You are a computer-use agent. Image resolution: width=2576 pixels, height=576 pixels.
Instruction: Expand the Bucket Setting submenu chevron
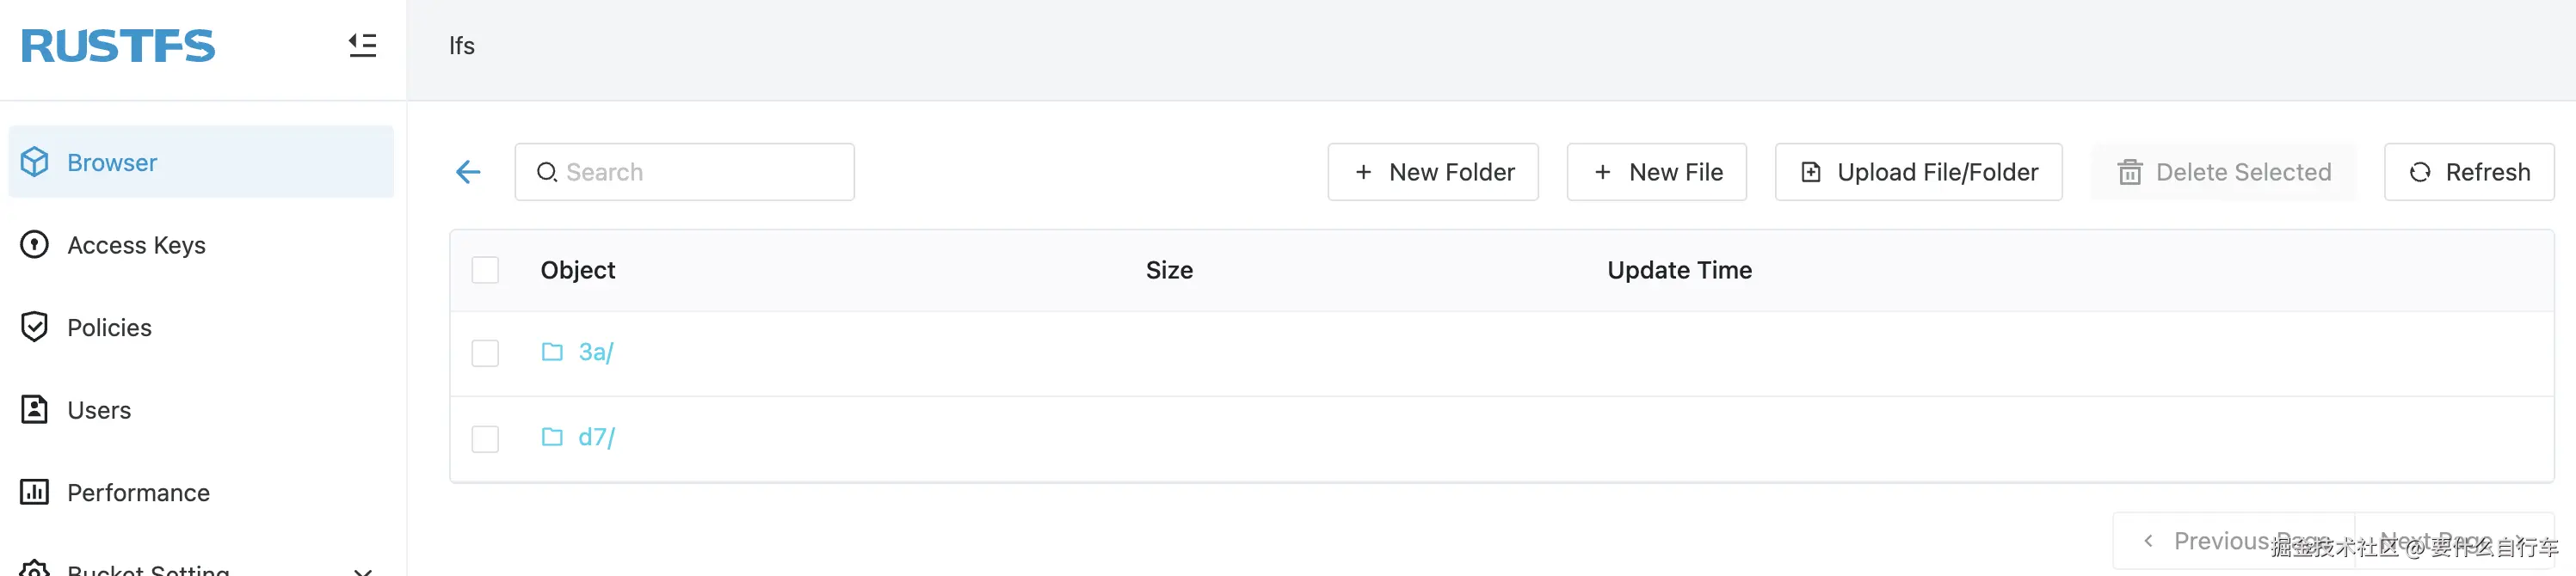pos(363,570)
